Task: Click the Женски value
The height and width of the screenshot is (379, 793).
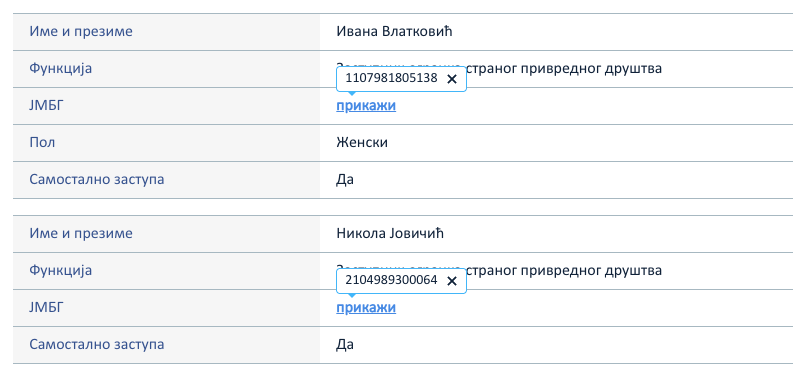Action: [362, 143]
